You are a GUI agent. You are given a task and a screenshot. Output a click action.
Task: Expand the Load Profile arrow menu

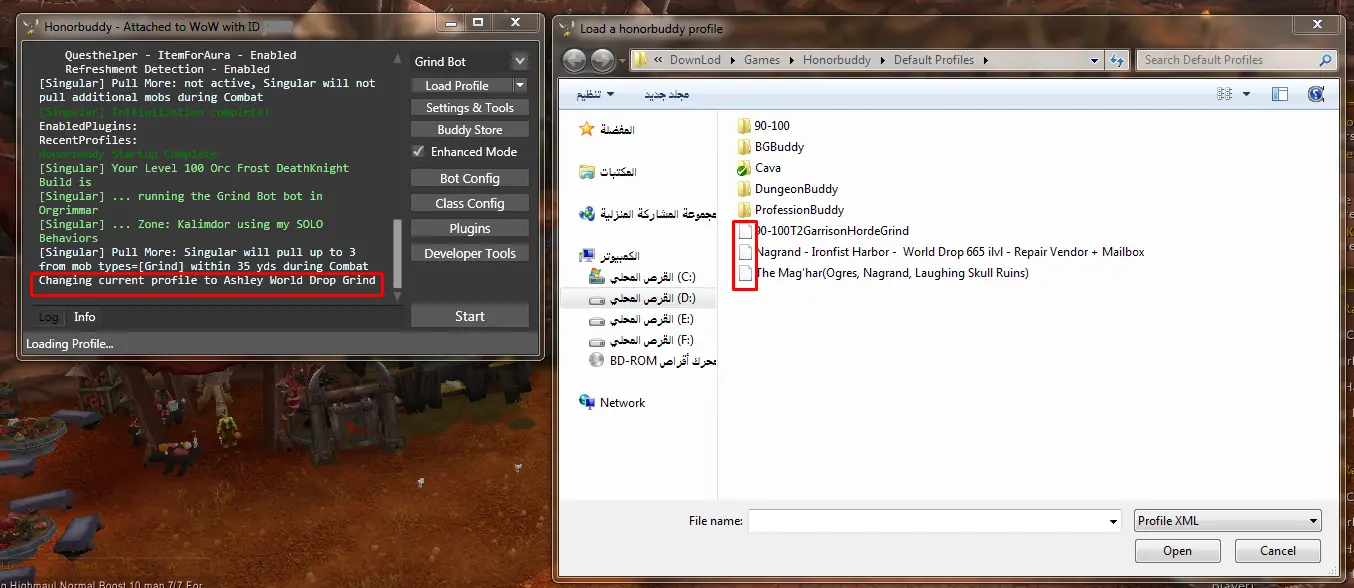click(x=520, y=86)
